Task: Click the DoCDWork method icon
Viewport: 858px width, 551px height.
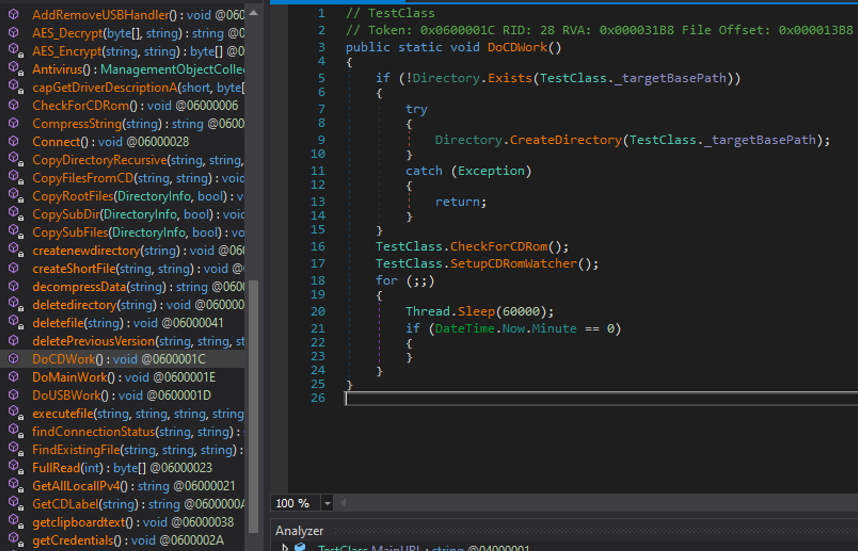Action: (x=14, y=359)
